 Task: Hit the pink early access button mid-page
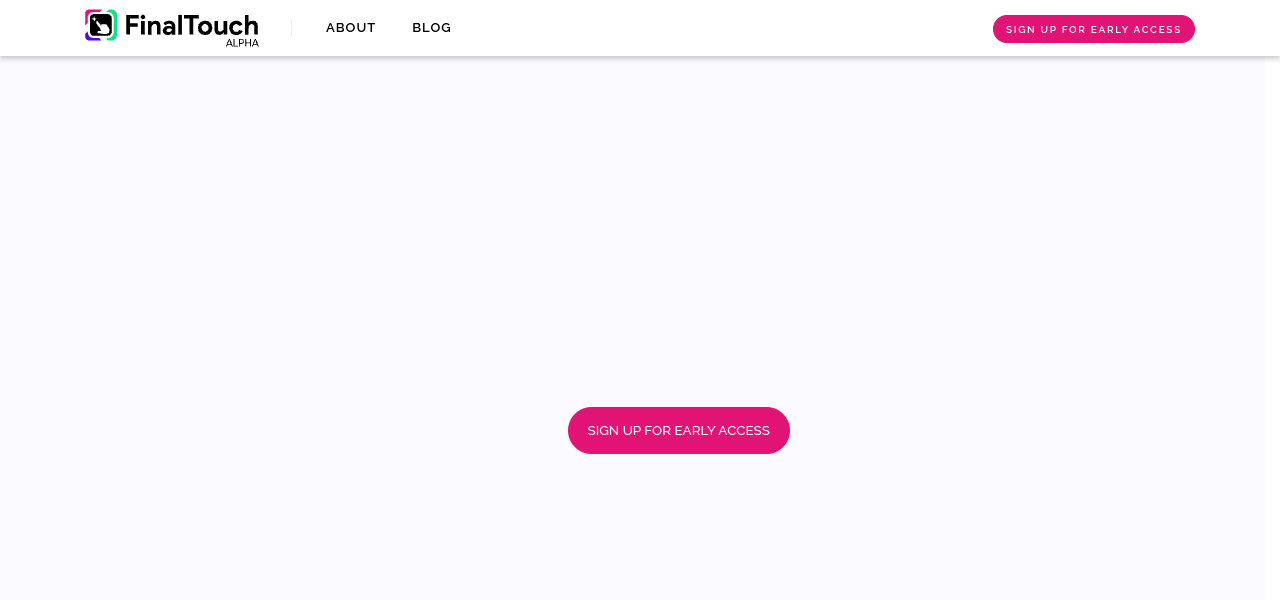(678, 430)
